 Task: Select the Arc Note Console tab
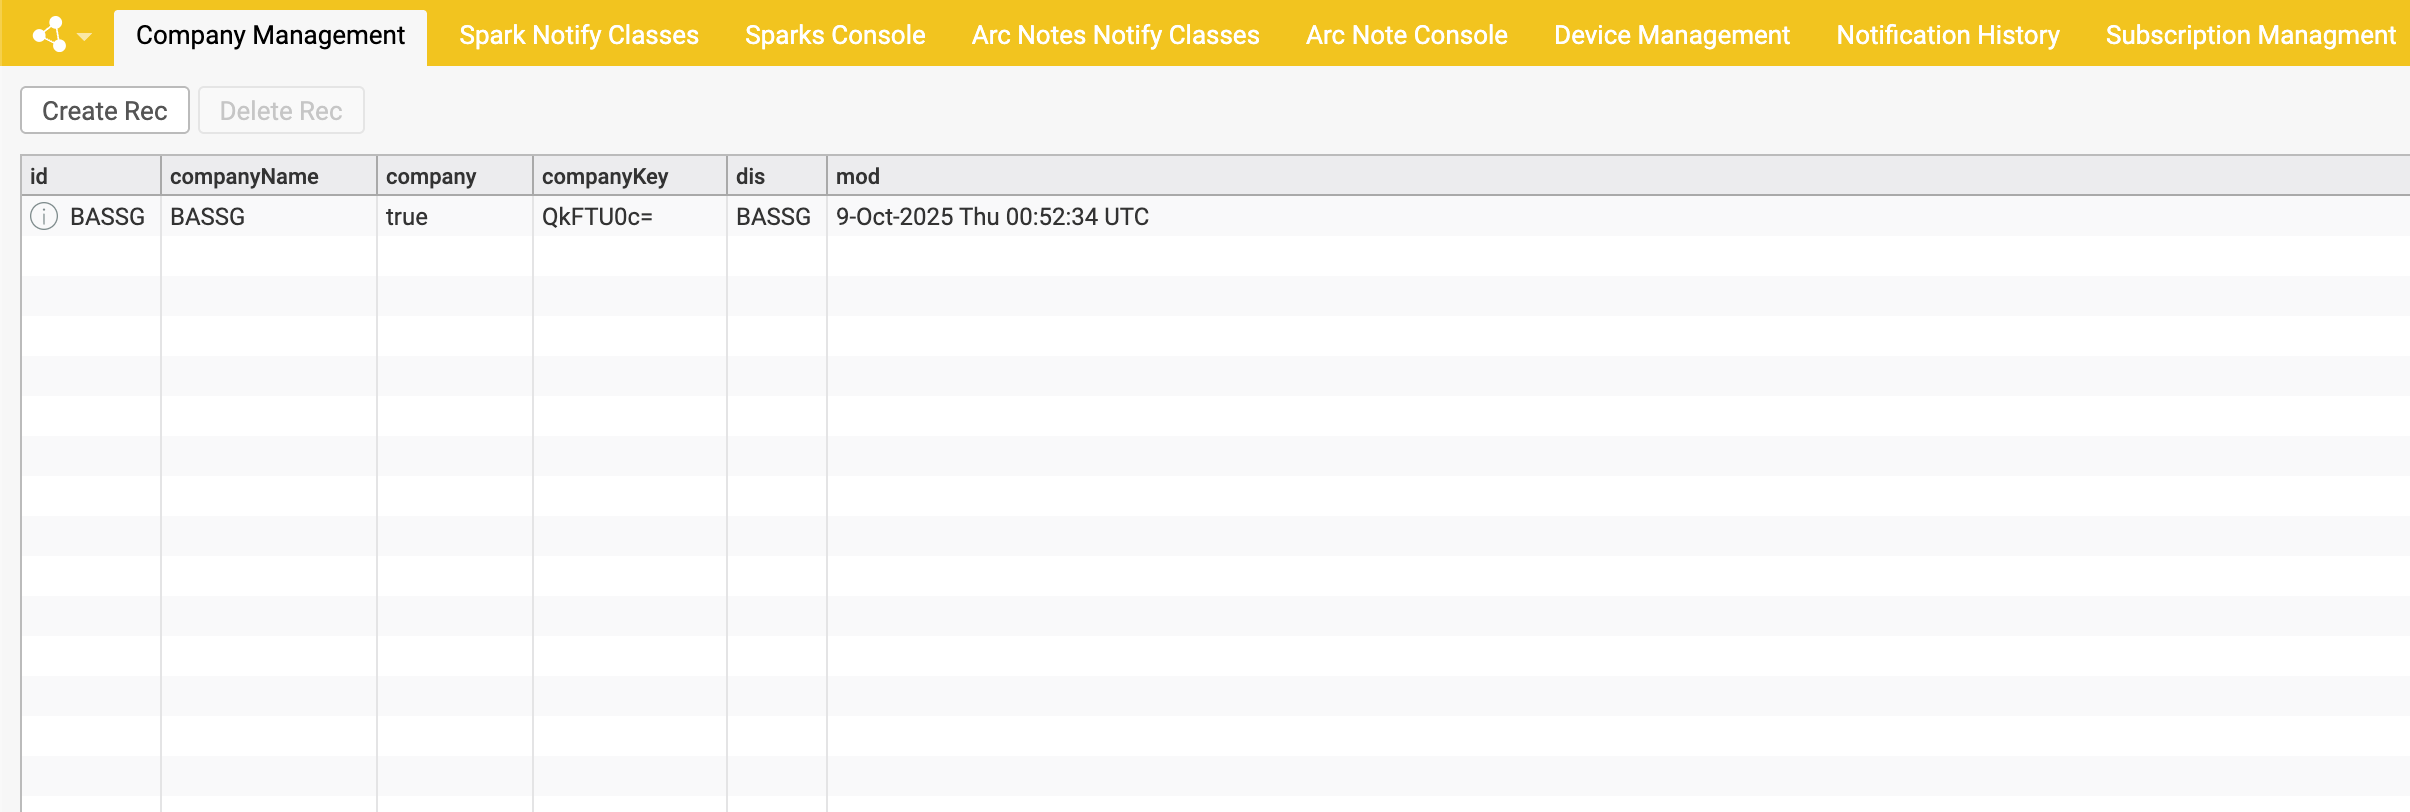pyautogui.click(x=1406, y=35)
